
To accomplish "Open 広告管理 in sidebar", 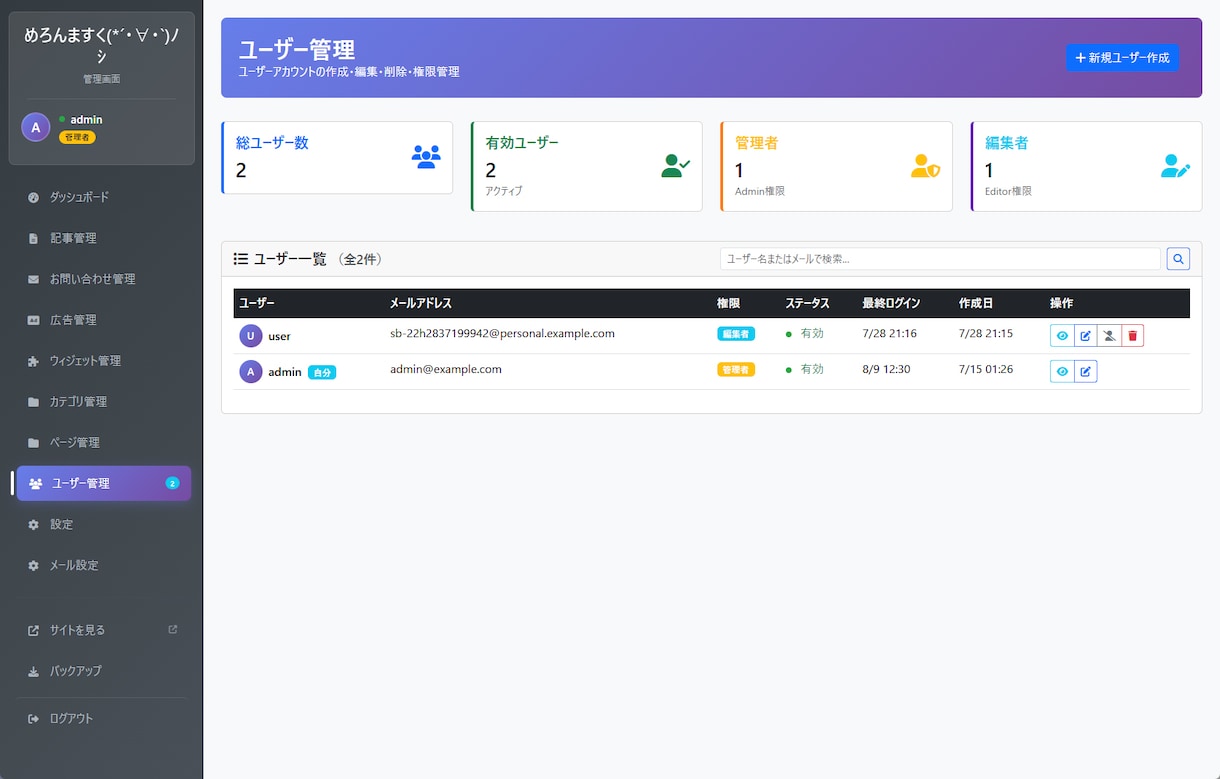I will coord(102,320).
